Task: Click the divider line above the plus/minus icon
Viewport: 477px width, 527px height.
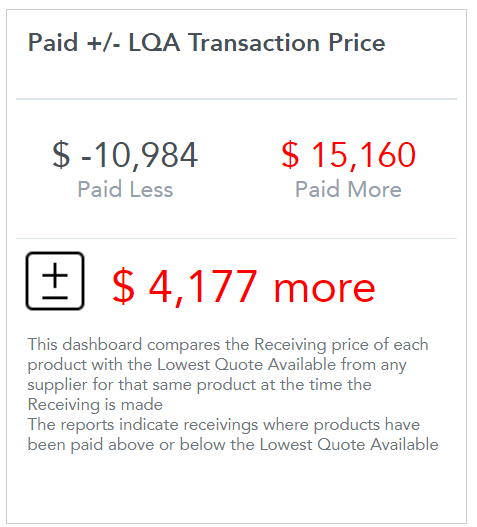Action: pyautogui.click(x=236, y=239)
